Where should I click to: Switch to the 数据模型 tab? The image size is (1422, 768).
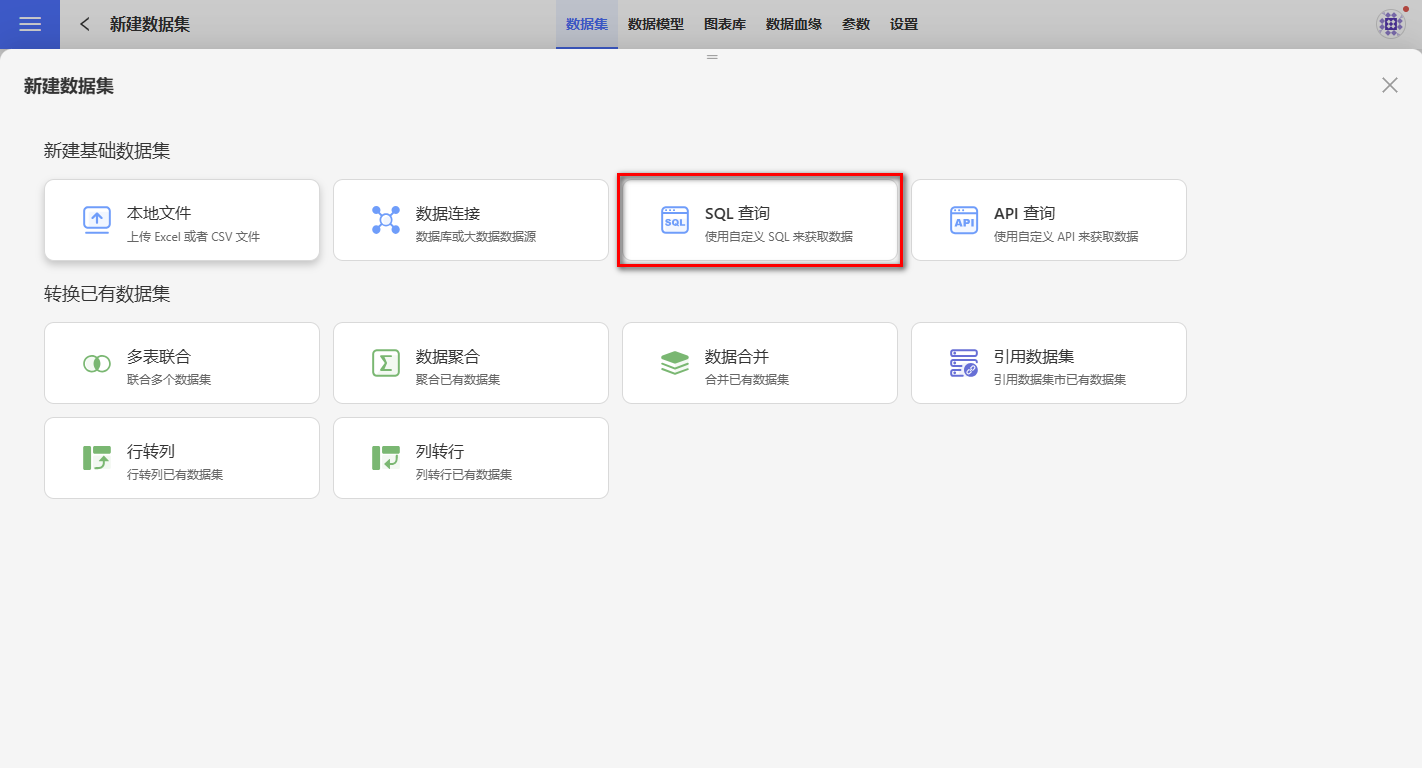point(656,24)
